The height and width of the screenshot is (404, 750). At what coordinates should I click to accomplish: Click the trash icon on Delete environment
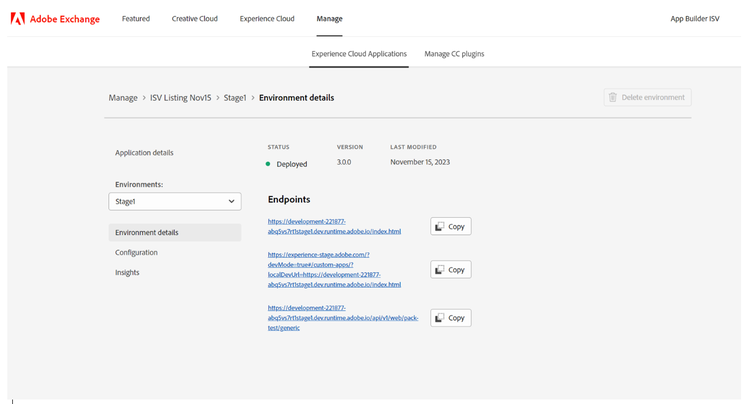[x=613, y=98]
